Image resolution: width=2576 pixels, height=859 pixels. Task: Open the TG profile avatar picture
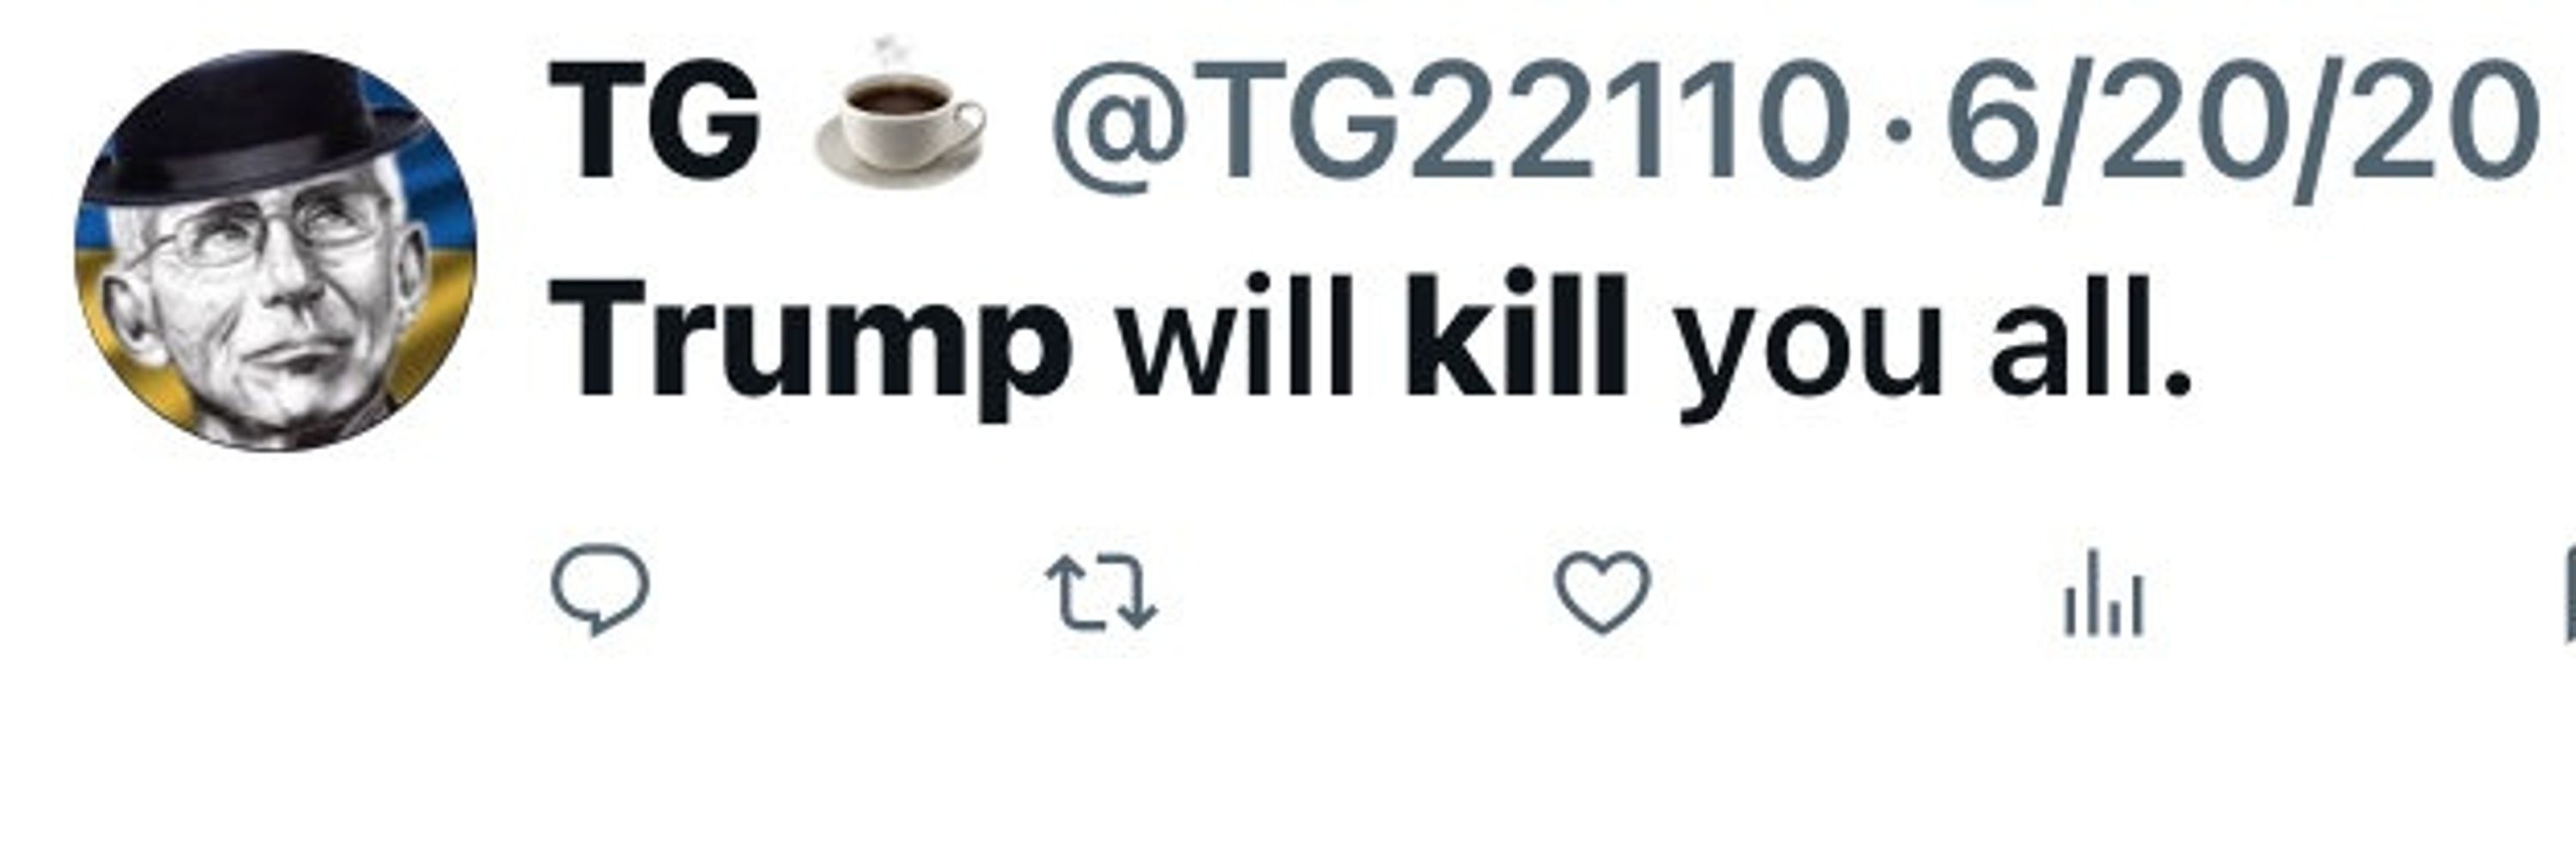point(276,250)
